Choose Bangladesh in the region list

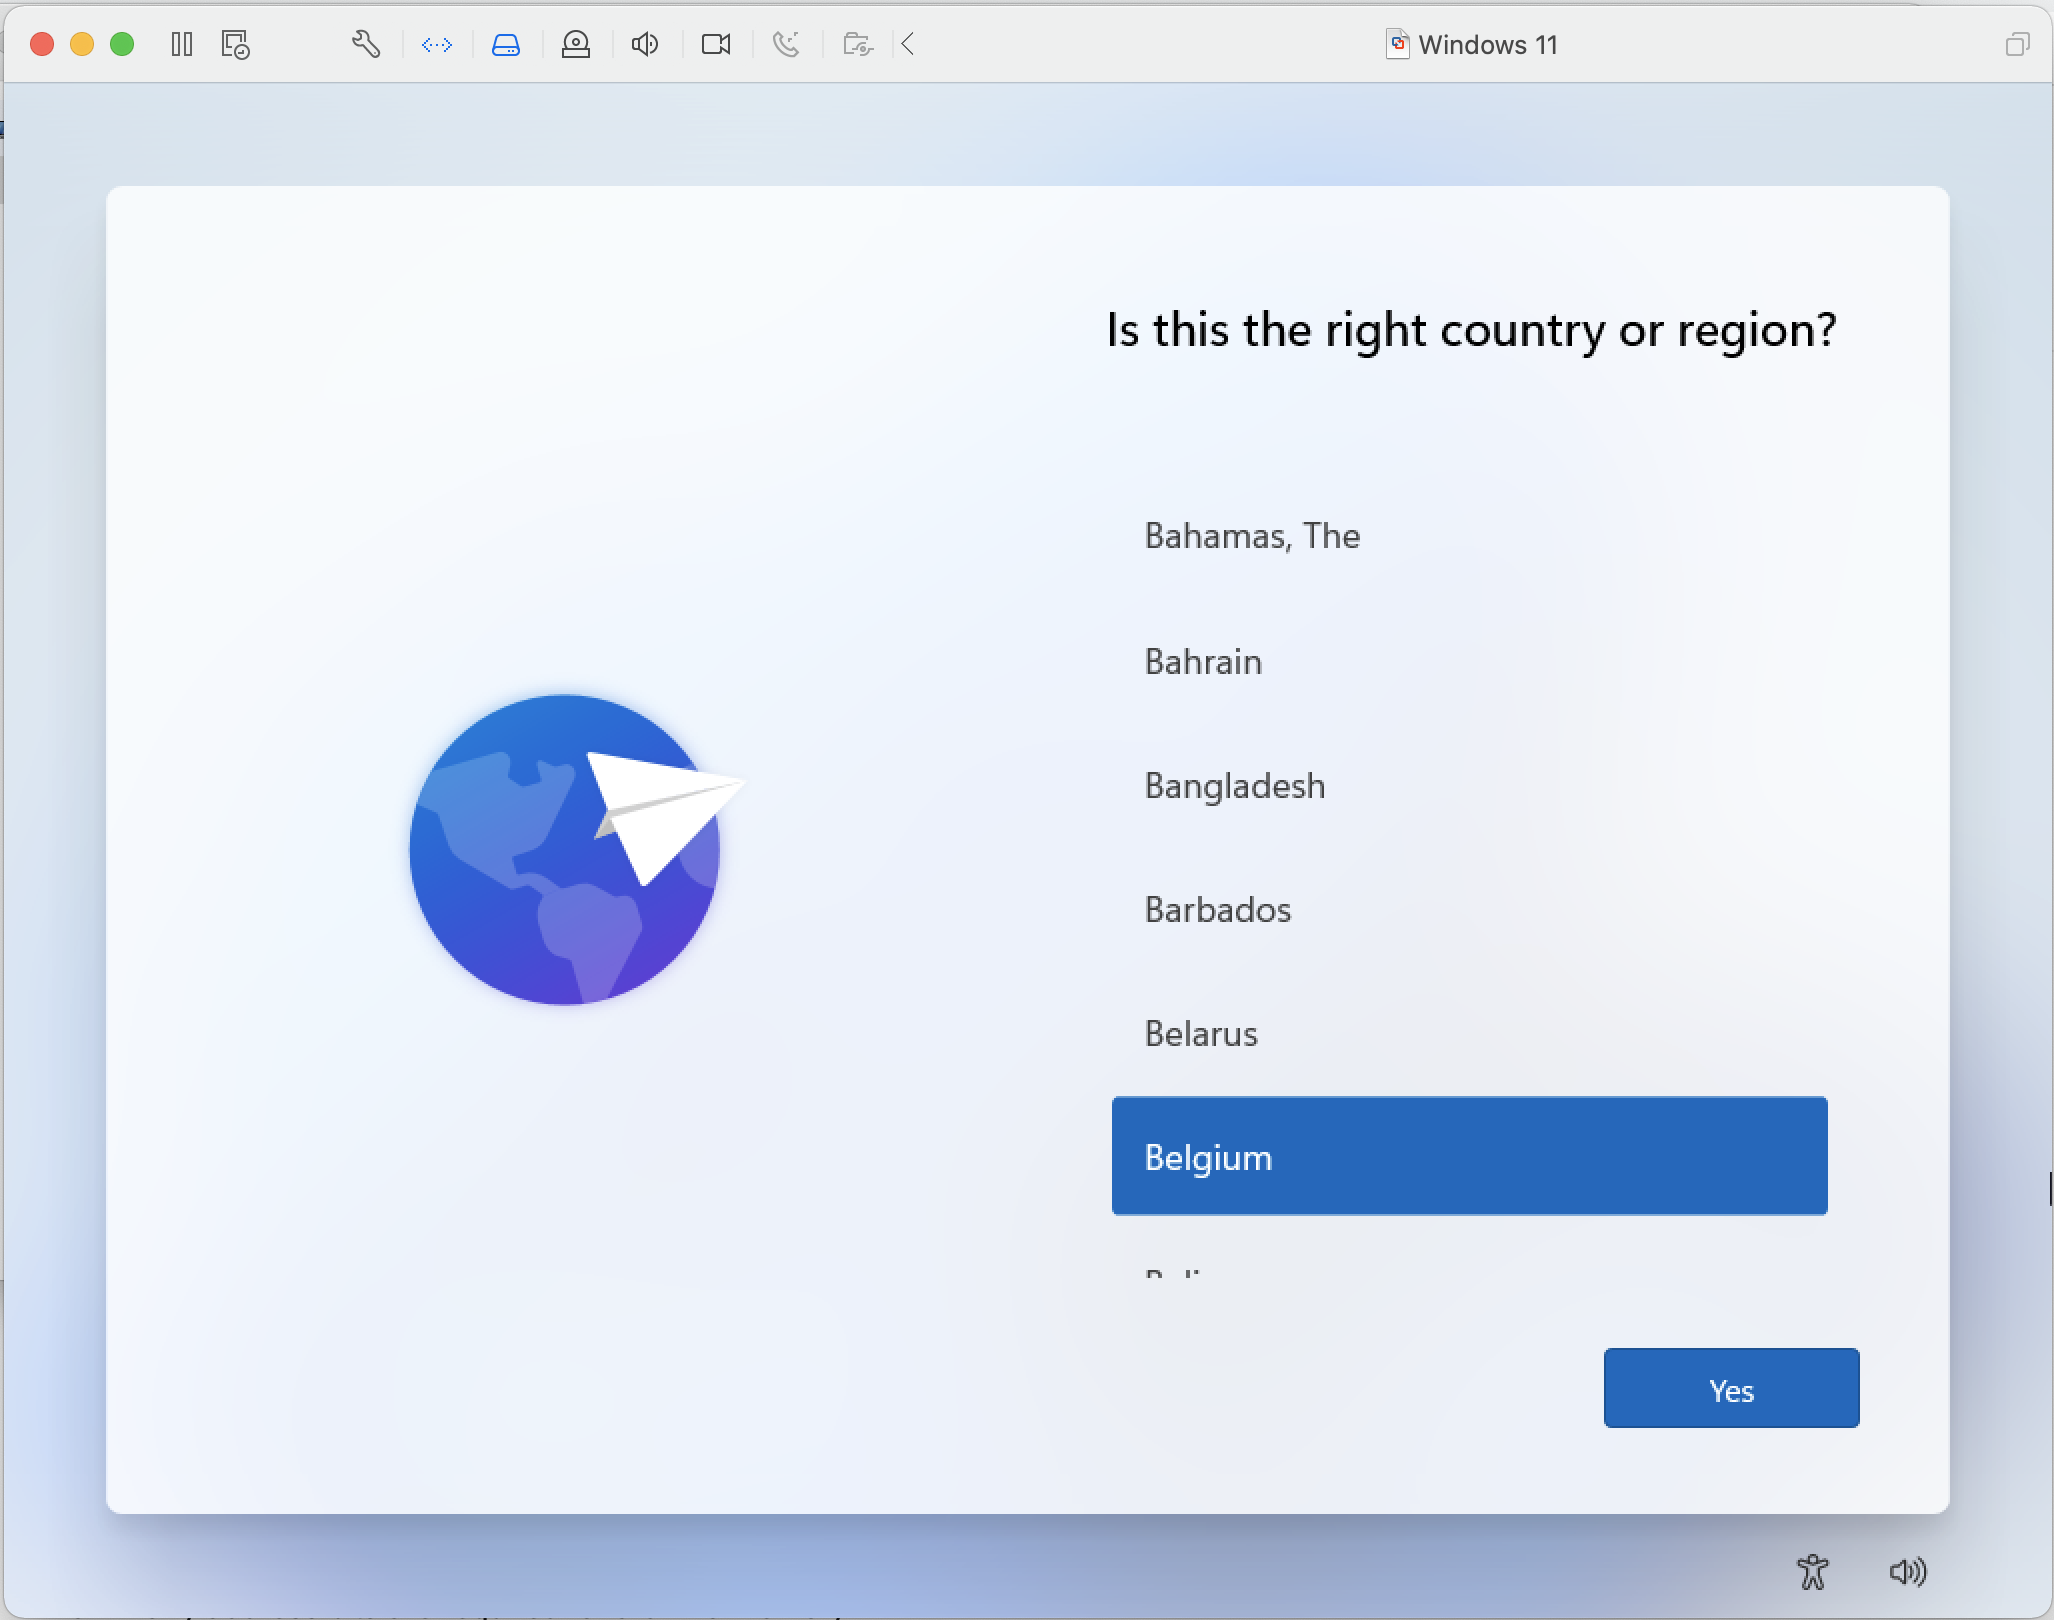[x=1235, y=786]
